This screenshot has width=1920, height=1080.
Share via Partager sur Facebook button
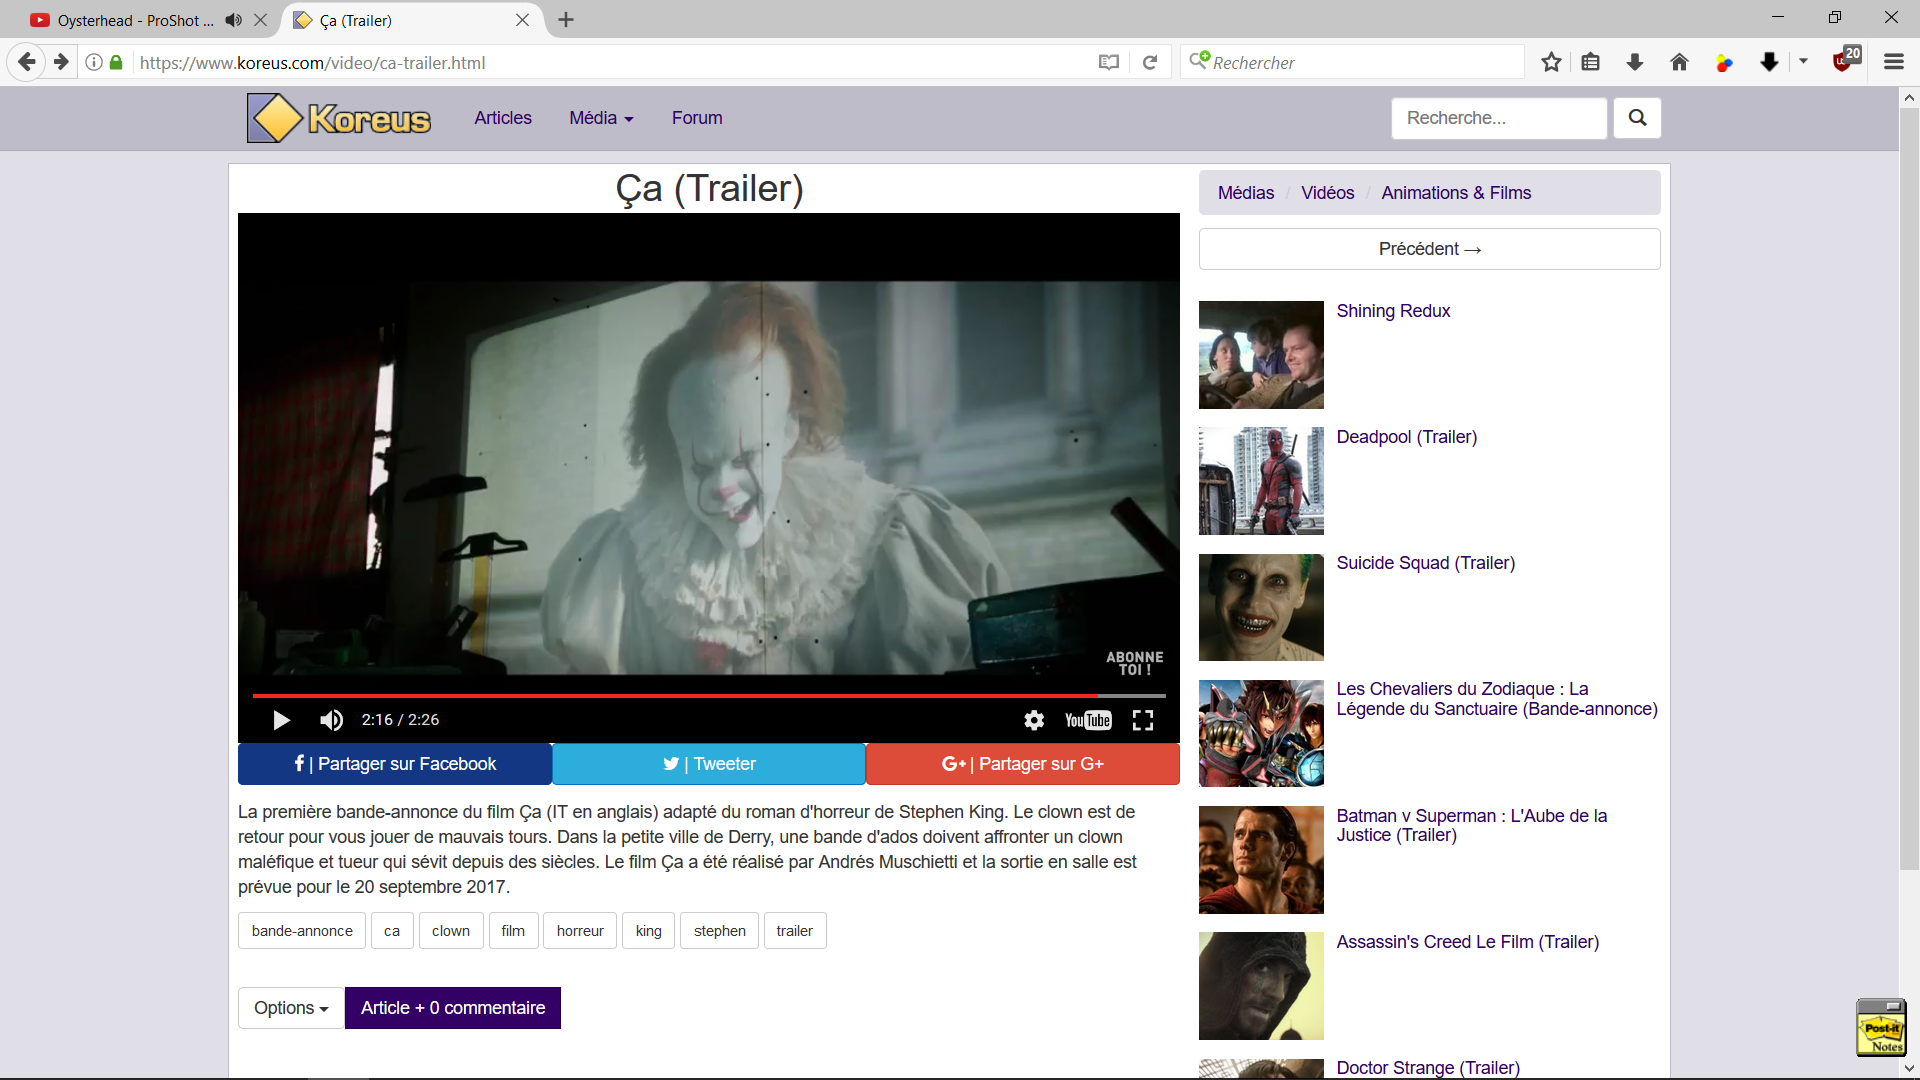coord(395,764)
